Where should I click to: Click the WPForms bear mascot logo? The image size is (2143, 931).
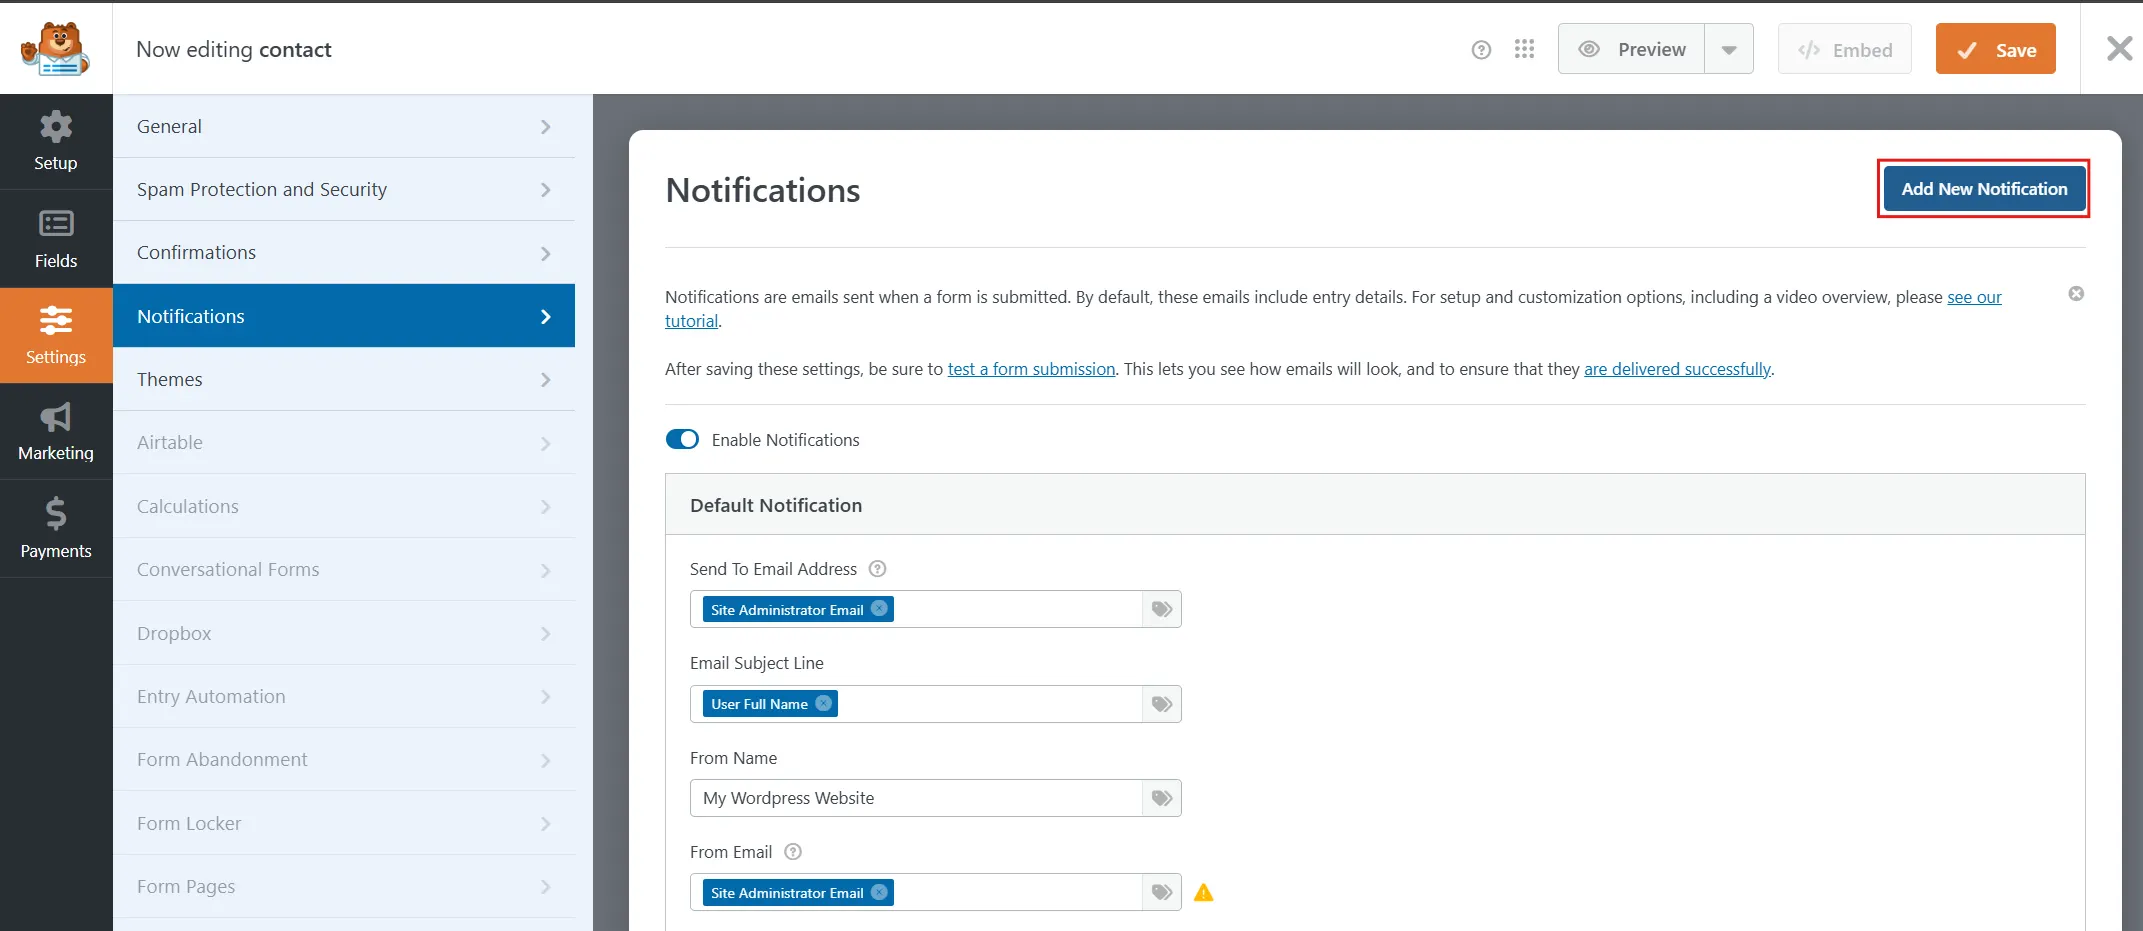click(x=56, y=48)
